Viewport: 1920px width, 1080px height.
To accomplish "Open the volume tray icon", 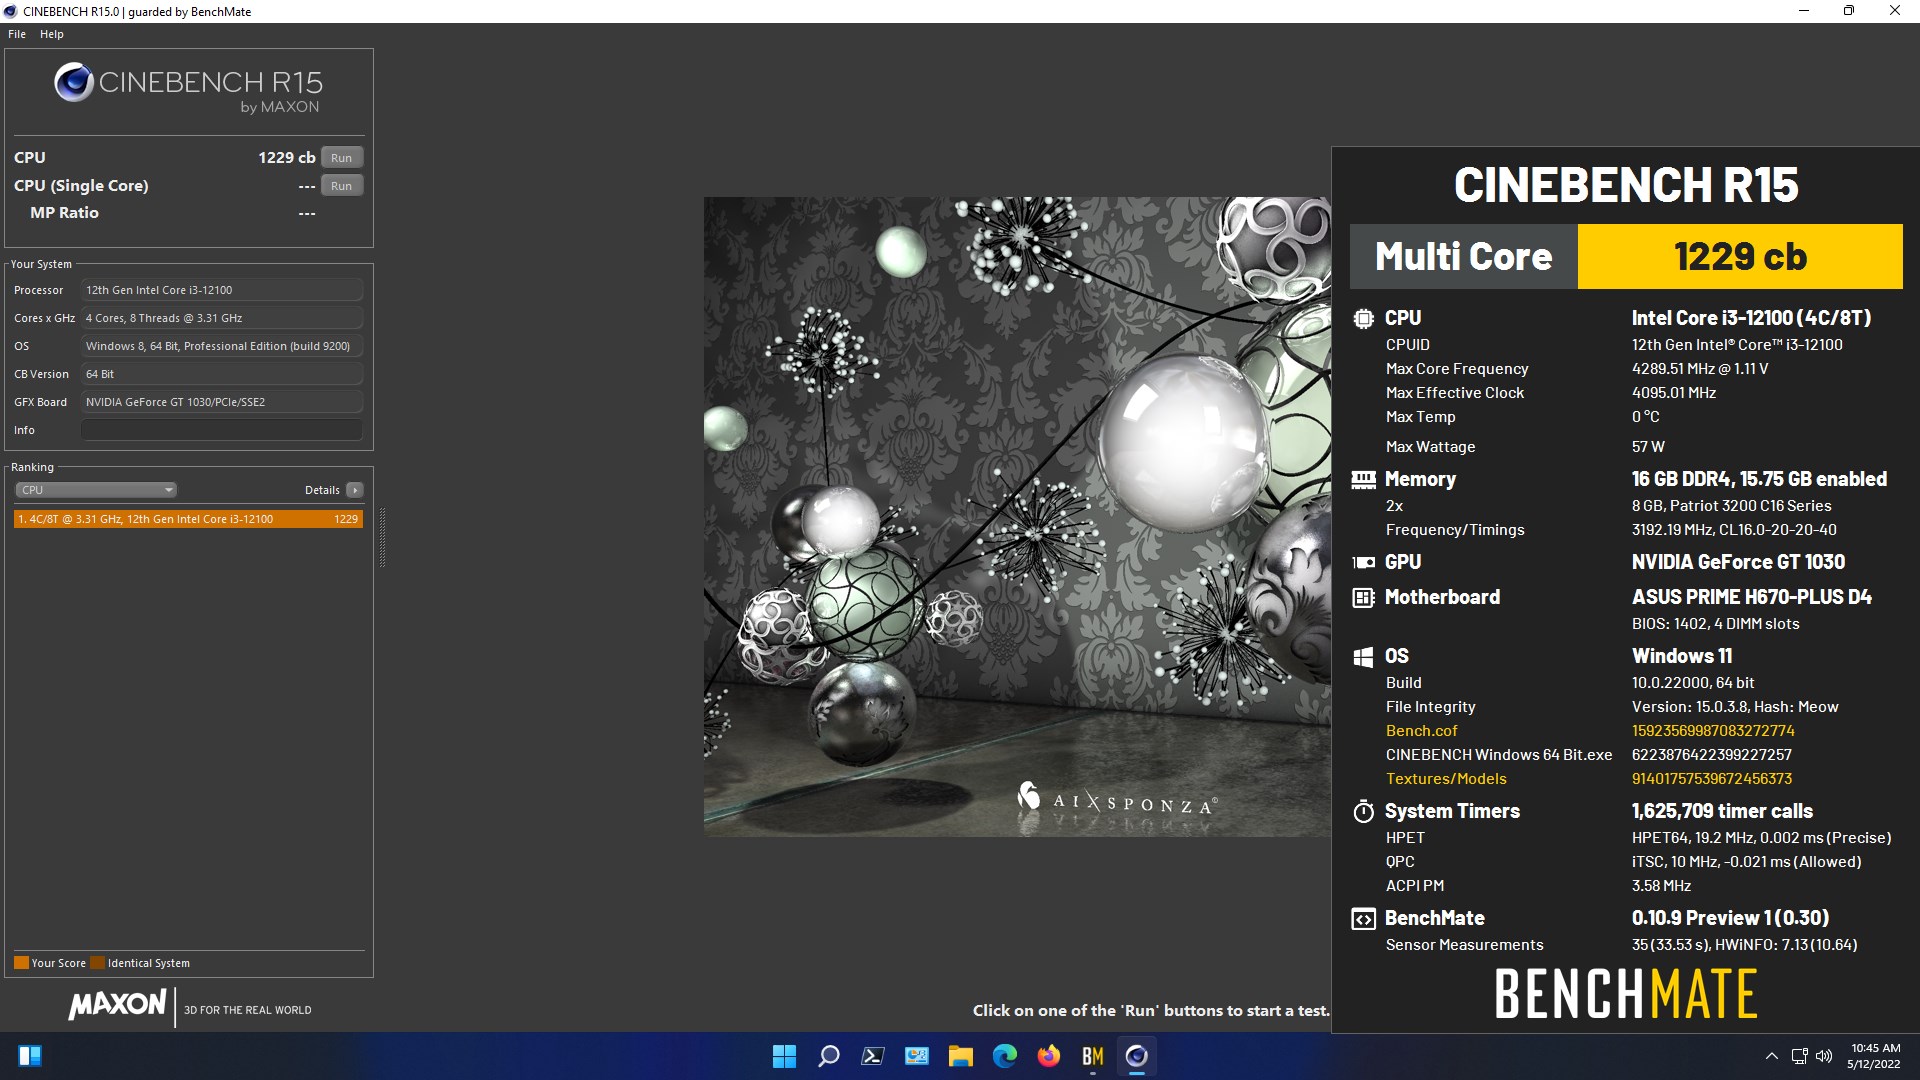I will (1824, 1056).
